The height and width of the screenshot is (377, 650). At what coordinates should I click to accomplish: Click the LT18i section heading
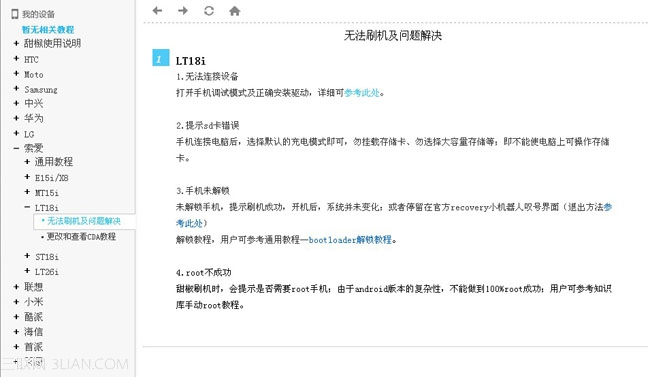pyautogui.click(x=191, y=61)
